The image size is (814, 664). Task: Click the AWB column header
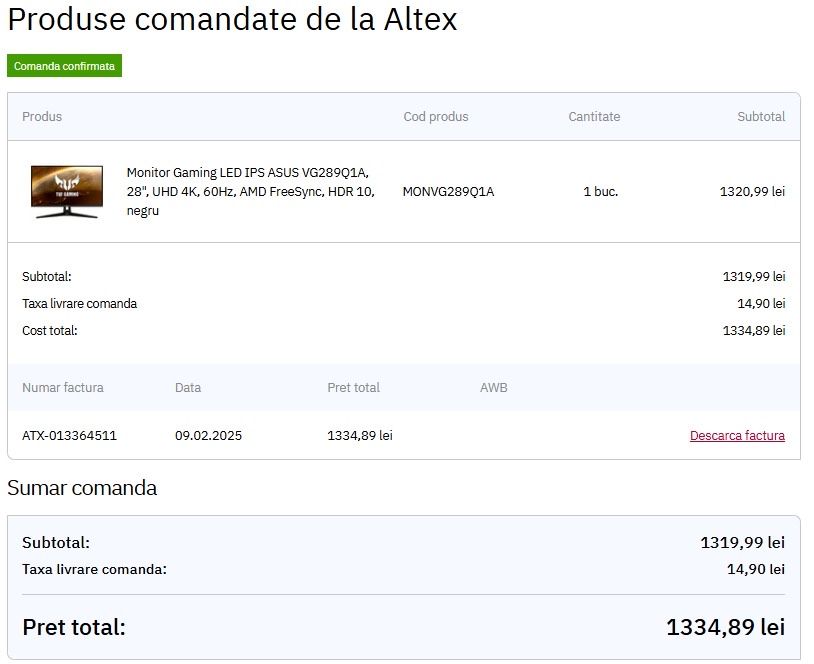pos(493,388)
